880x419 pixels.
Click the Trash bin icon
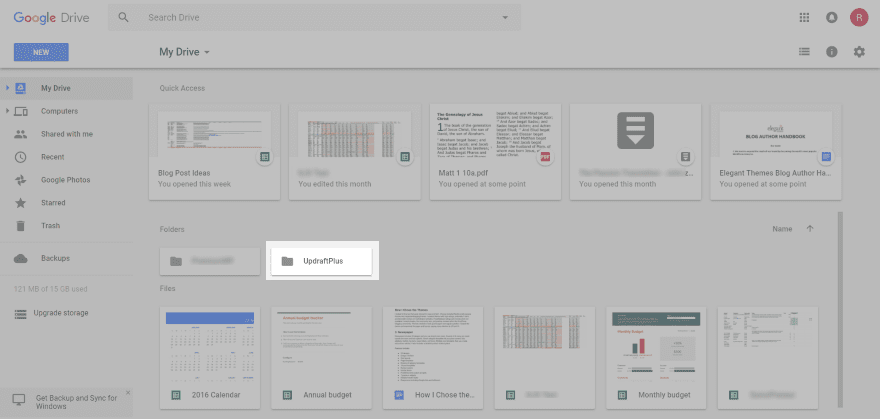click(21, 225)
